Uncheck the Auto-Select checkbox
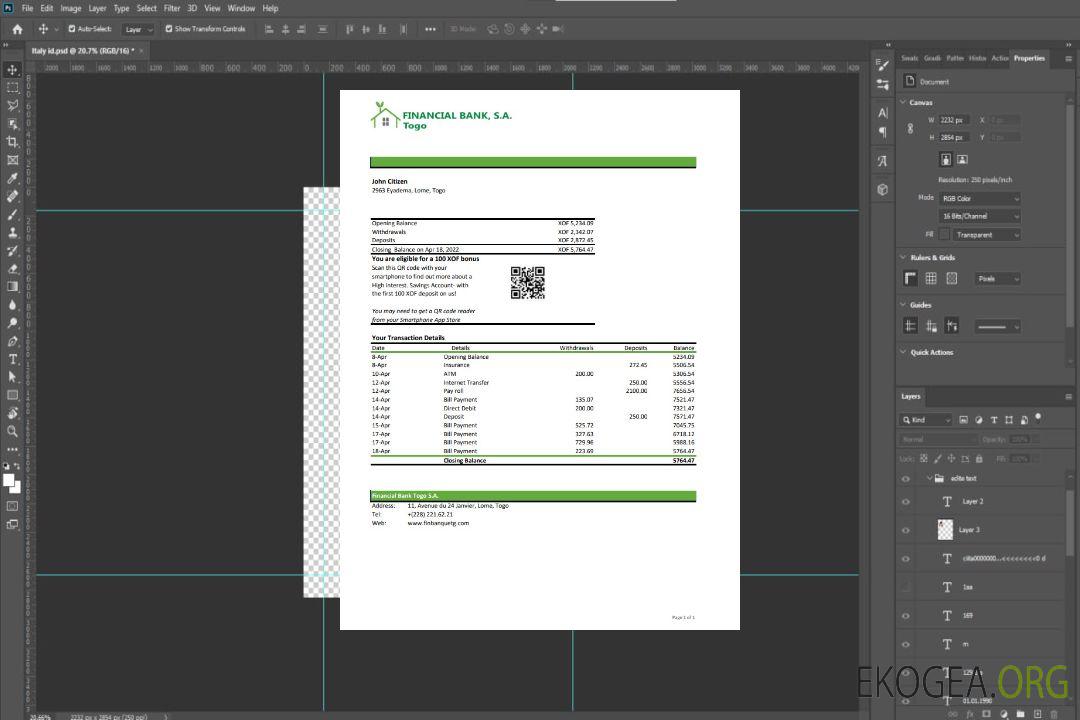1080x720 pixels. click(73, 29)
